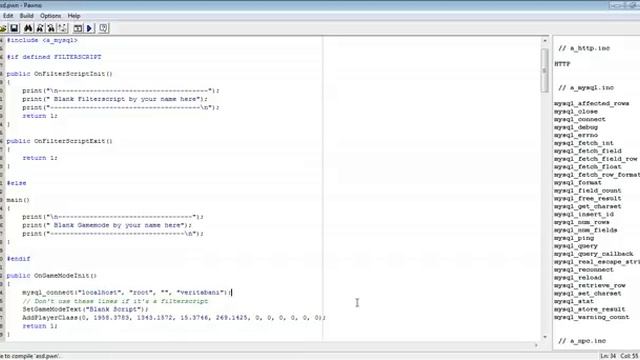
Task: Select mysql_real_escape_string in the function list
Action: tap(597, 262)
